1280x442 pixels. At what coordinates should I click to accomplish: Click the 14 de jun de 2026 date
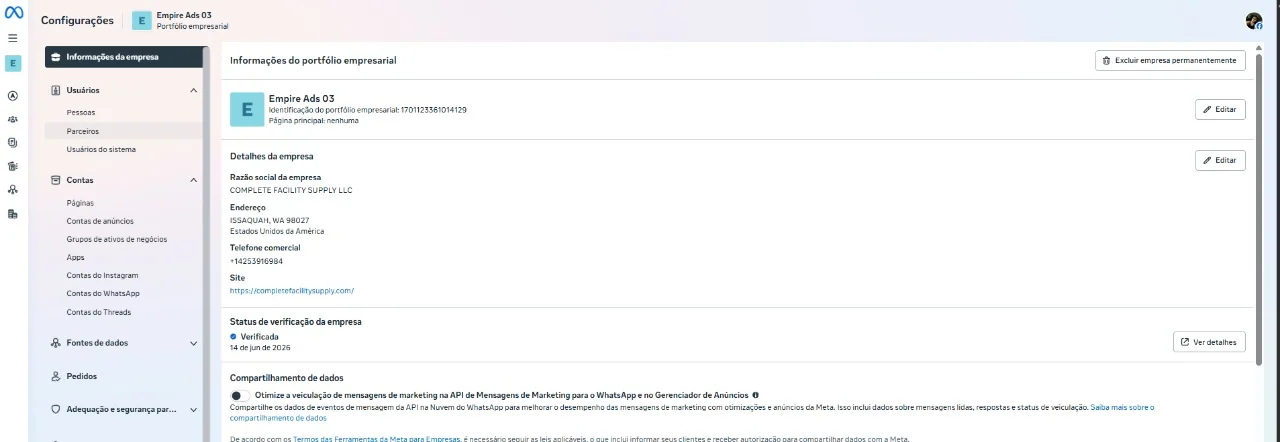(x=260, y=347)
